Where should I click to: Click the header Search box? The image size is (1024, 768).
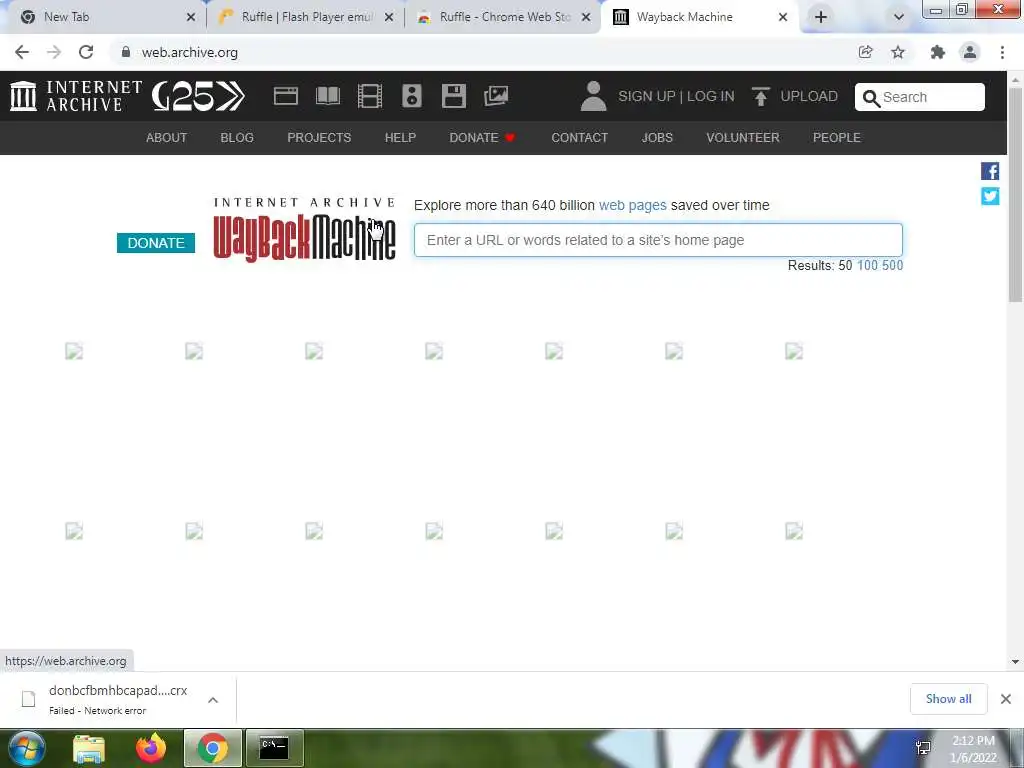pos(920,97)
